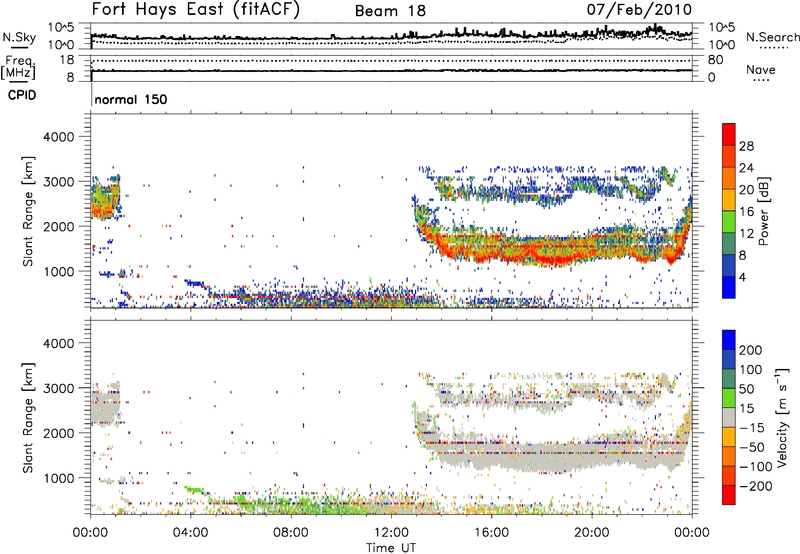800x554 pixels.
Task: Select the "16:00" time axis label
Action: pyautogui.click(x=491, y=533)
